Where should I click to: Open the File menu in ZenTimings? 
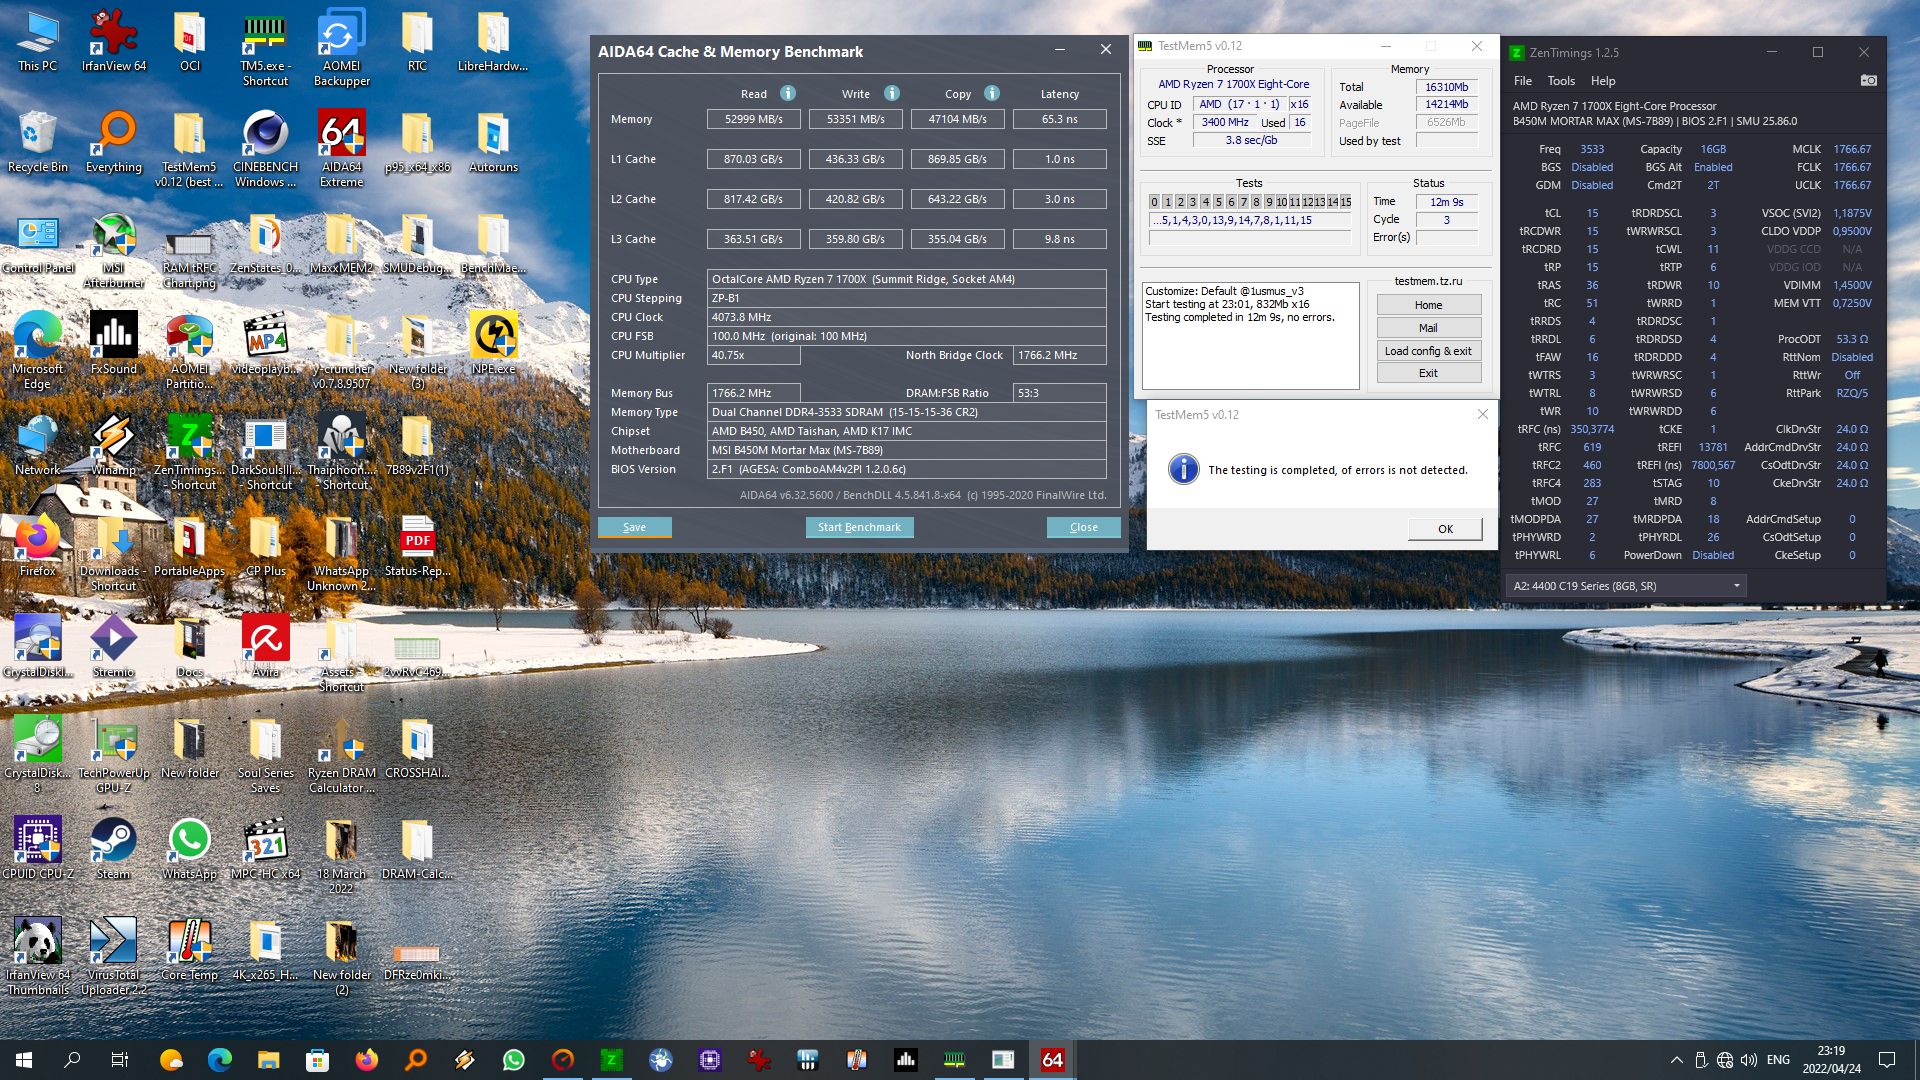(x=1522, y=81)
